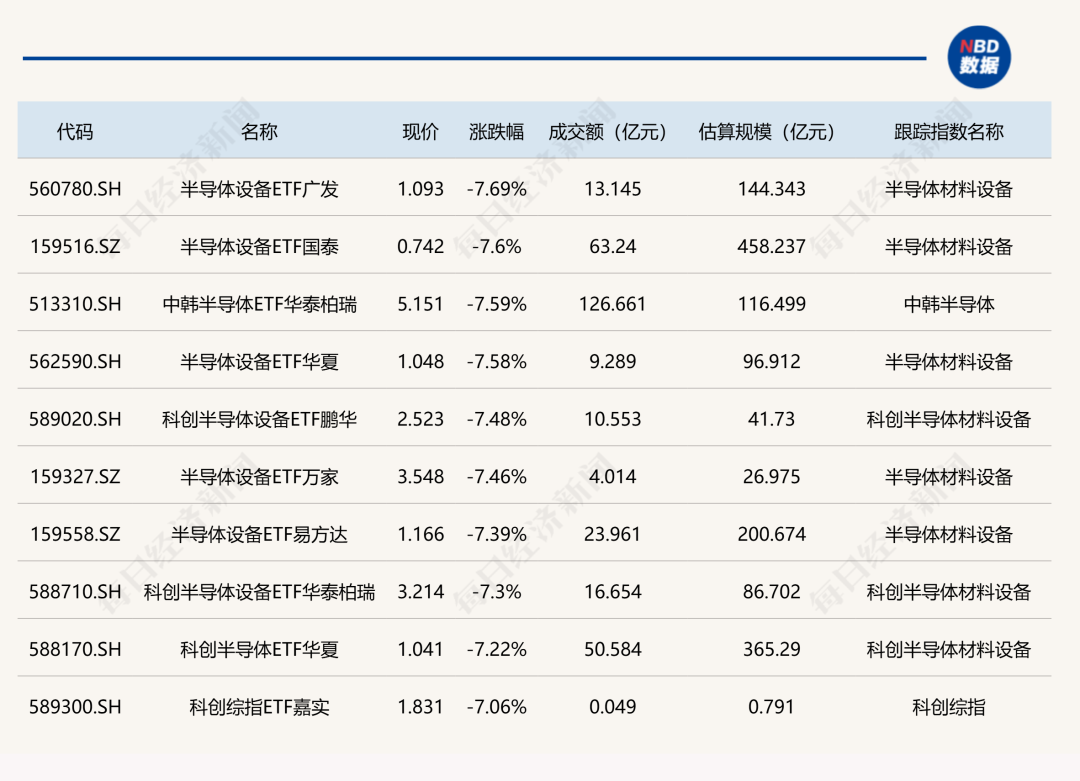Click the name 半导体设备ETF广发
The height and width of the screenshot is (781, 1080).
pyautogui.click(x=259, y=189)
